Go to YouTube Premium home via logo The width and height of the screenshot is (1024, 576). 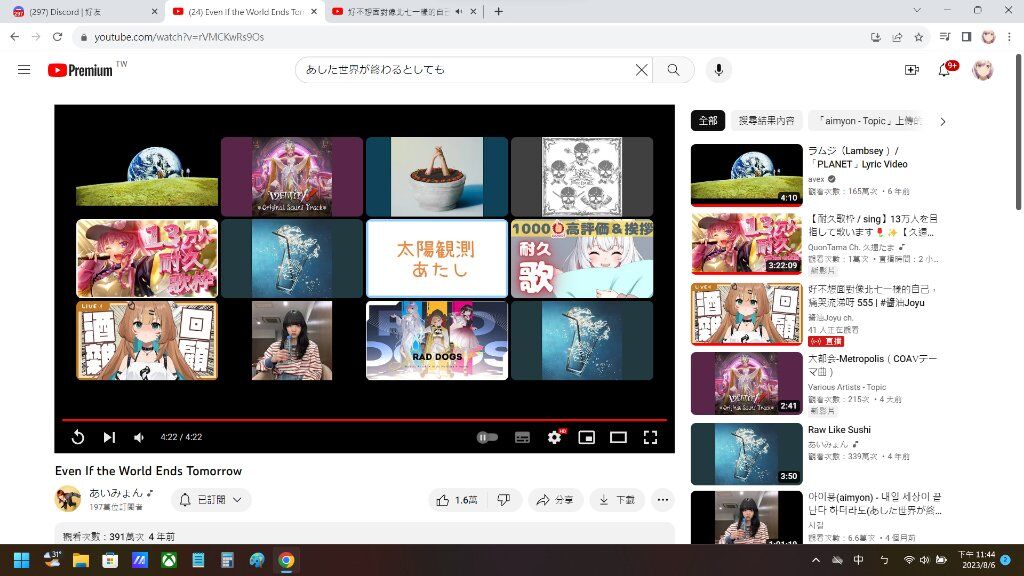pyautogui.click(x=80, y=70)
